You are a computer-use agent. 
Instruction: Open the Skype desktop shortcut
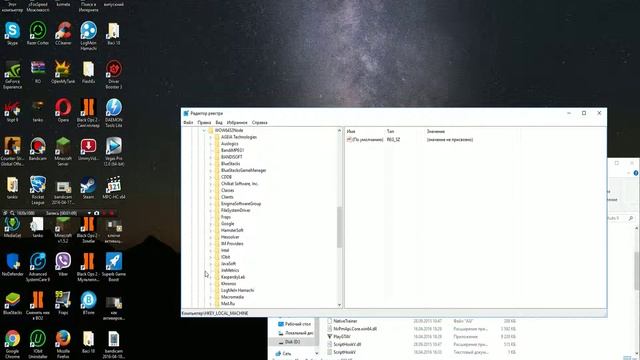click(x=12, y=33)
